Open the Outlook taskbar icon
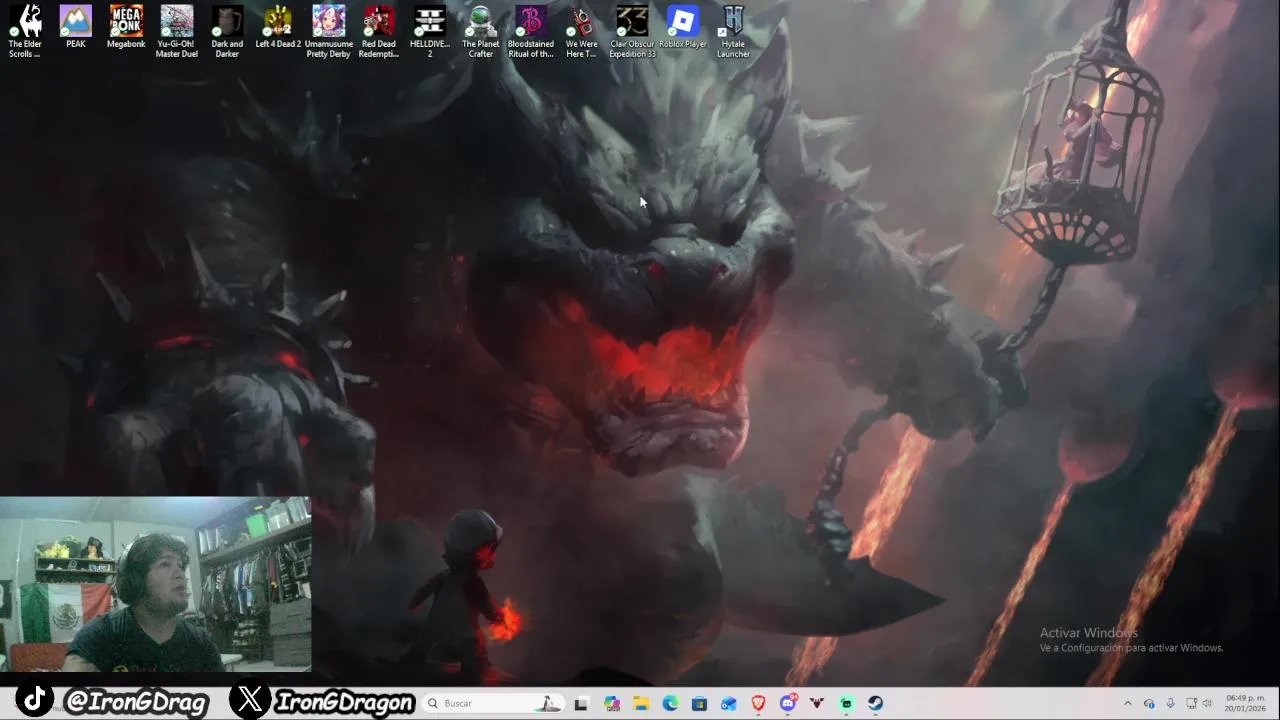The width and height of the screenshot is (1280, 720). pos(729,703)
